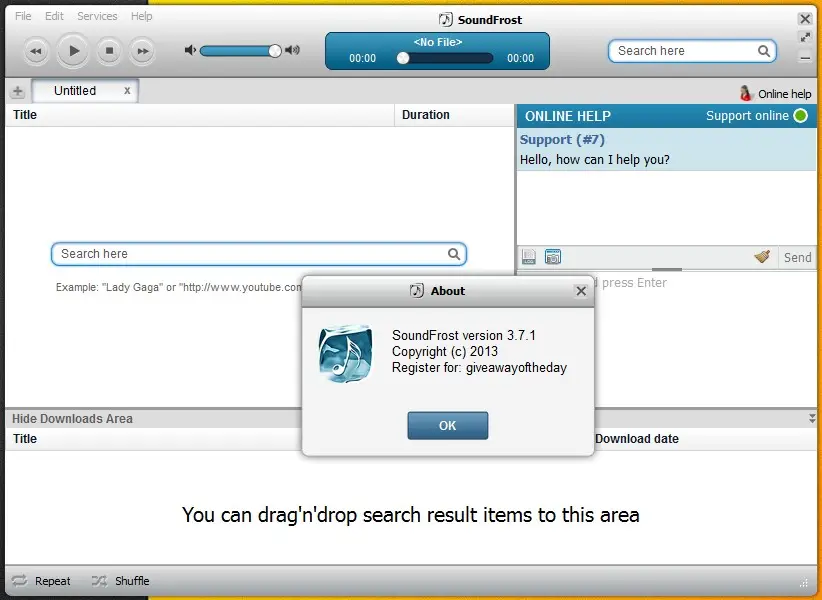This screenshot has height=600, width=822.
Task: Click the magnifier in central search box
Action: (454, 254)
